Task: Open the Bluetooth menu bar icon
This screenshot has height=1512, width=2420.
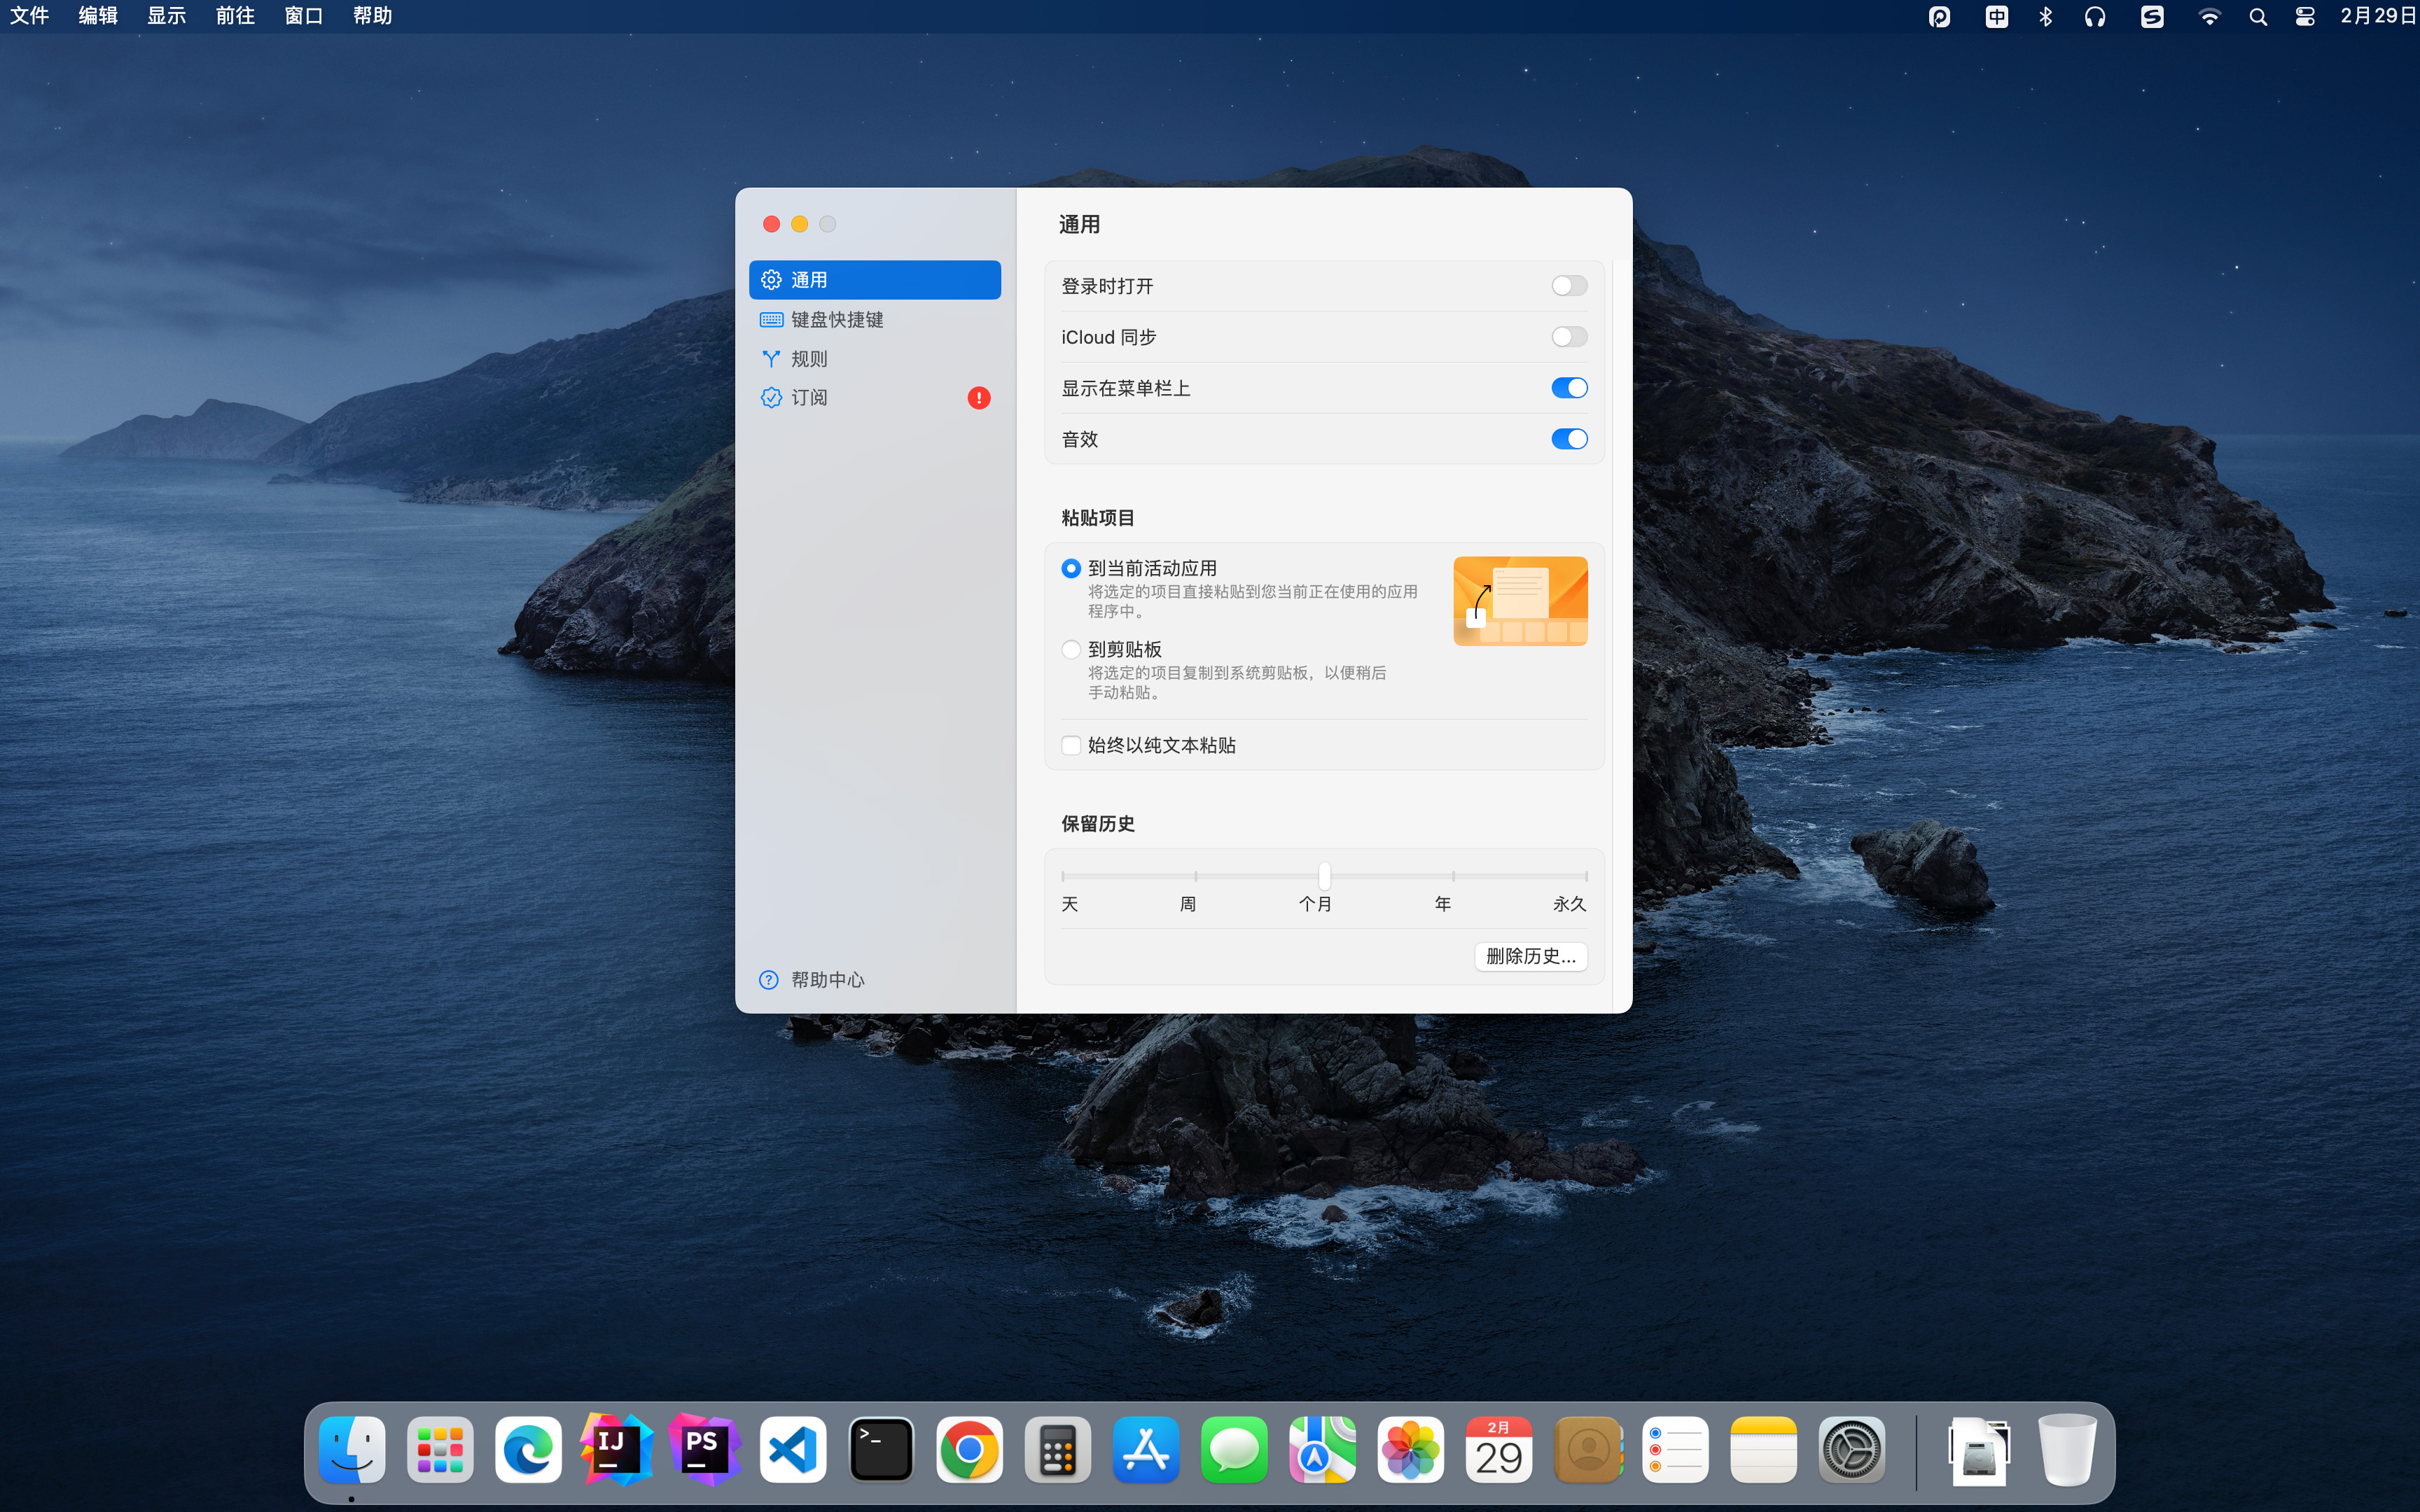Action: (2045, 17)
